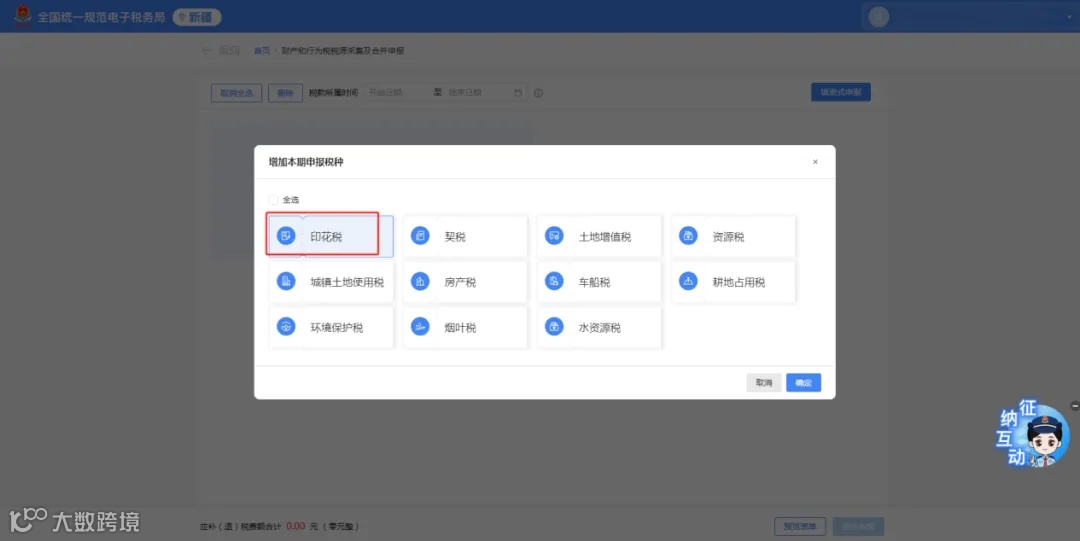This screenshot has width=1080, height=541.
Task: Confirm the selection with 确定 button
Action: 803,382
